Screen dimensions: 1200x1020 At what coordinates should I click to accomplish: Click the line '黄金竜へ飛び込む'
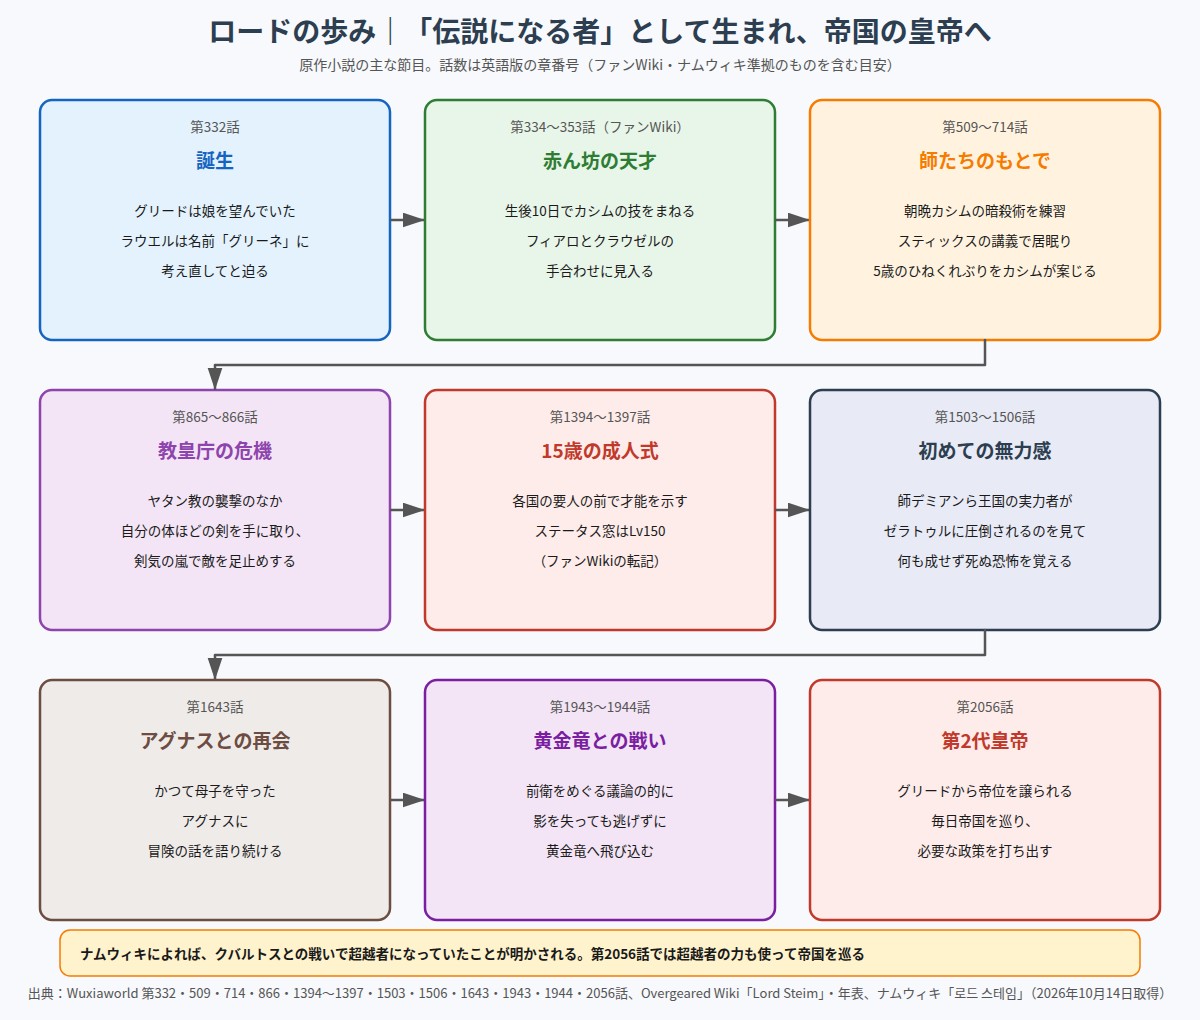(x=600, y=851)
